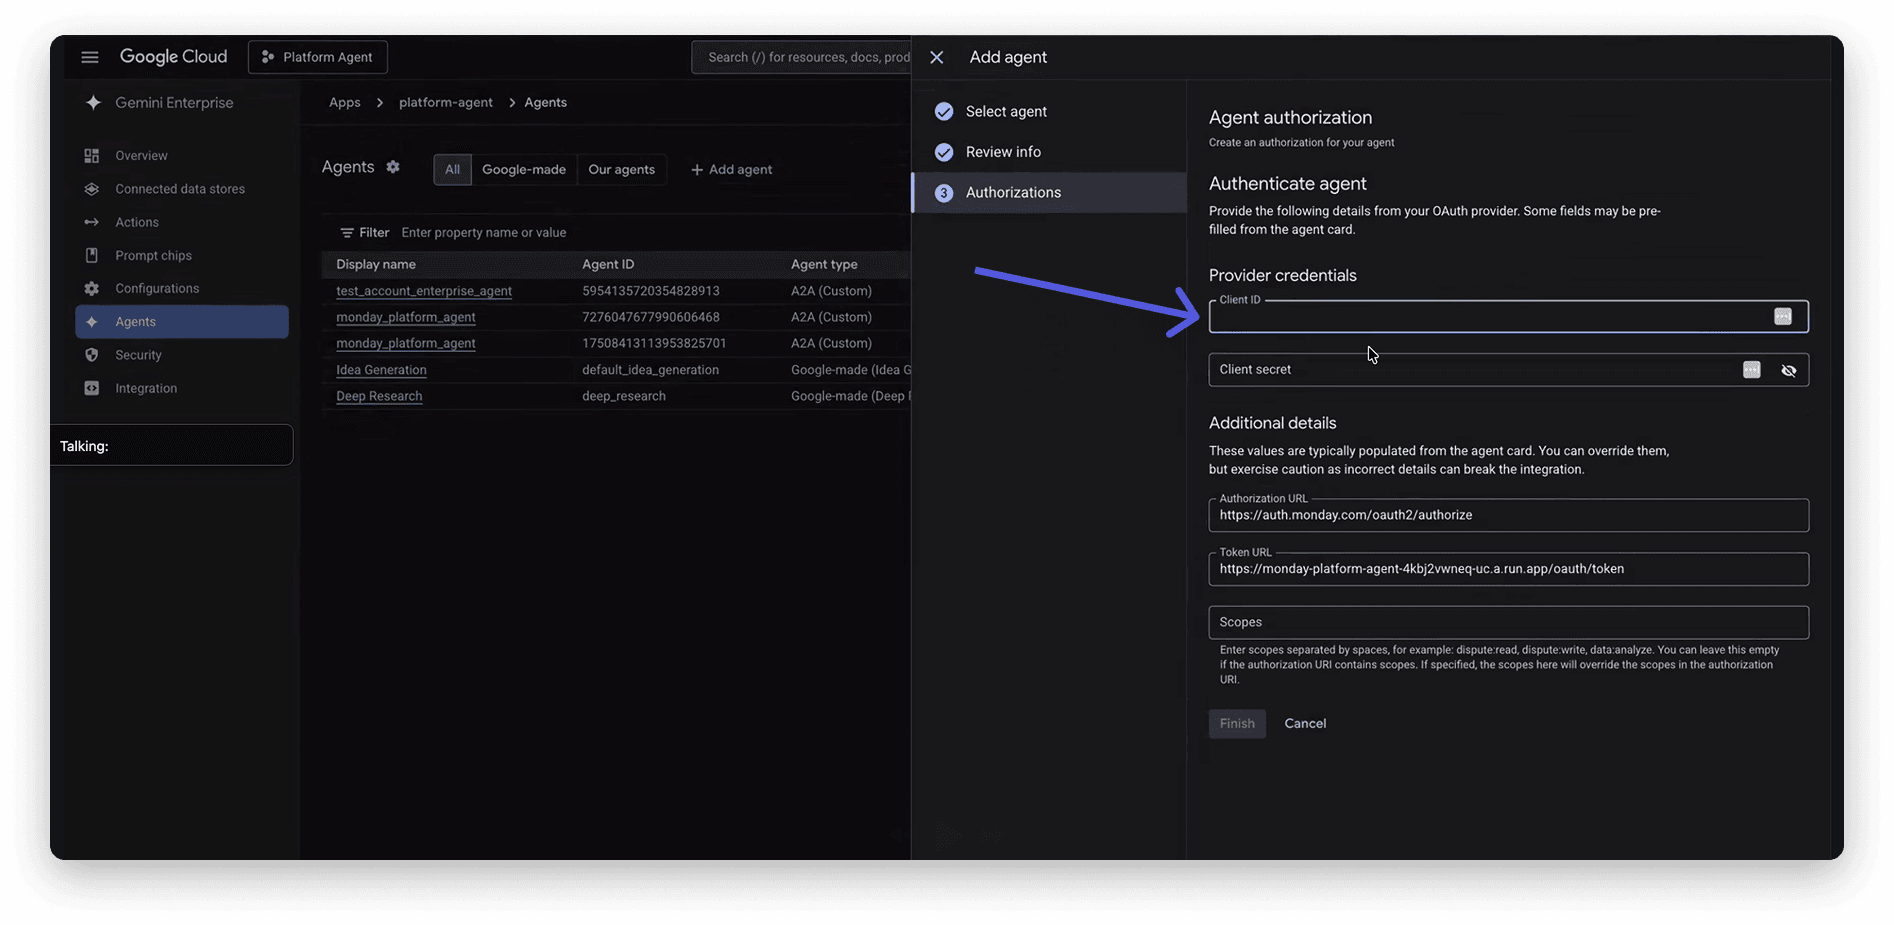The image size is (1894, 925).
Task: Click the Overview dashboard icon
Action: point(92,155)
